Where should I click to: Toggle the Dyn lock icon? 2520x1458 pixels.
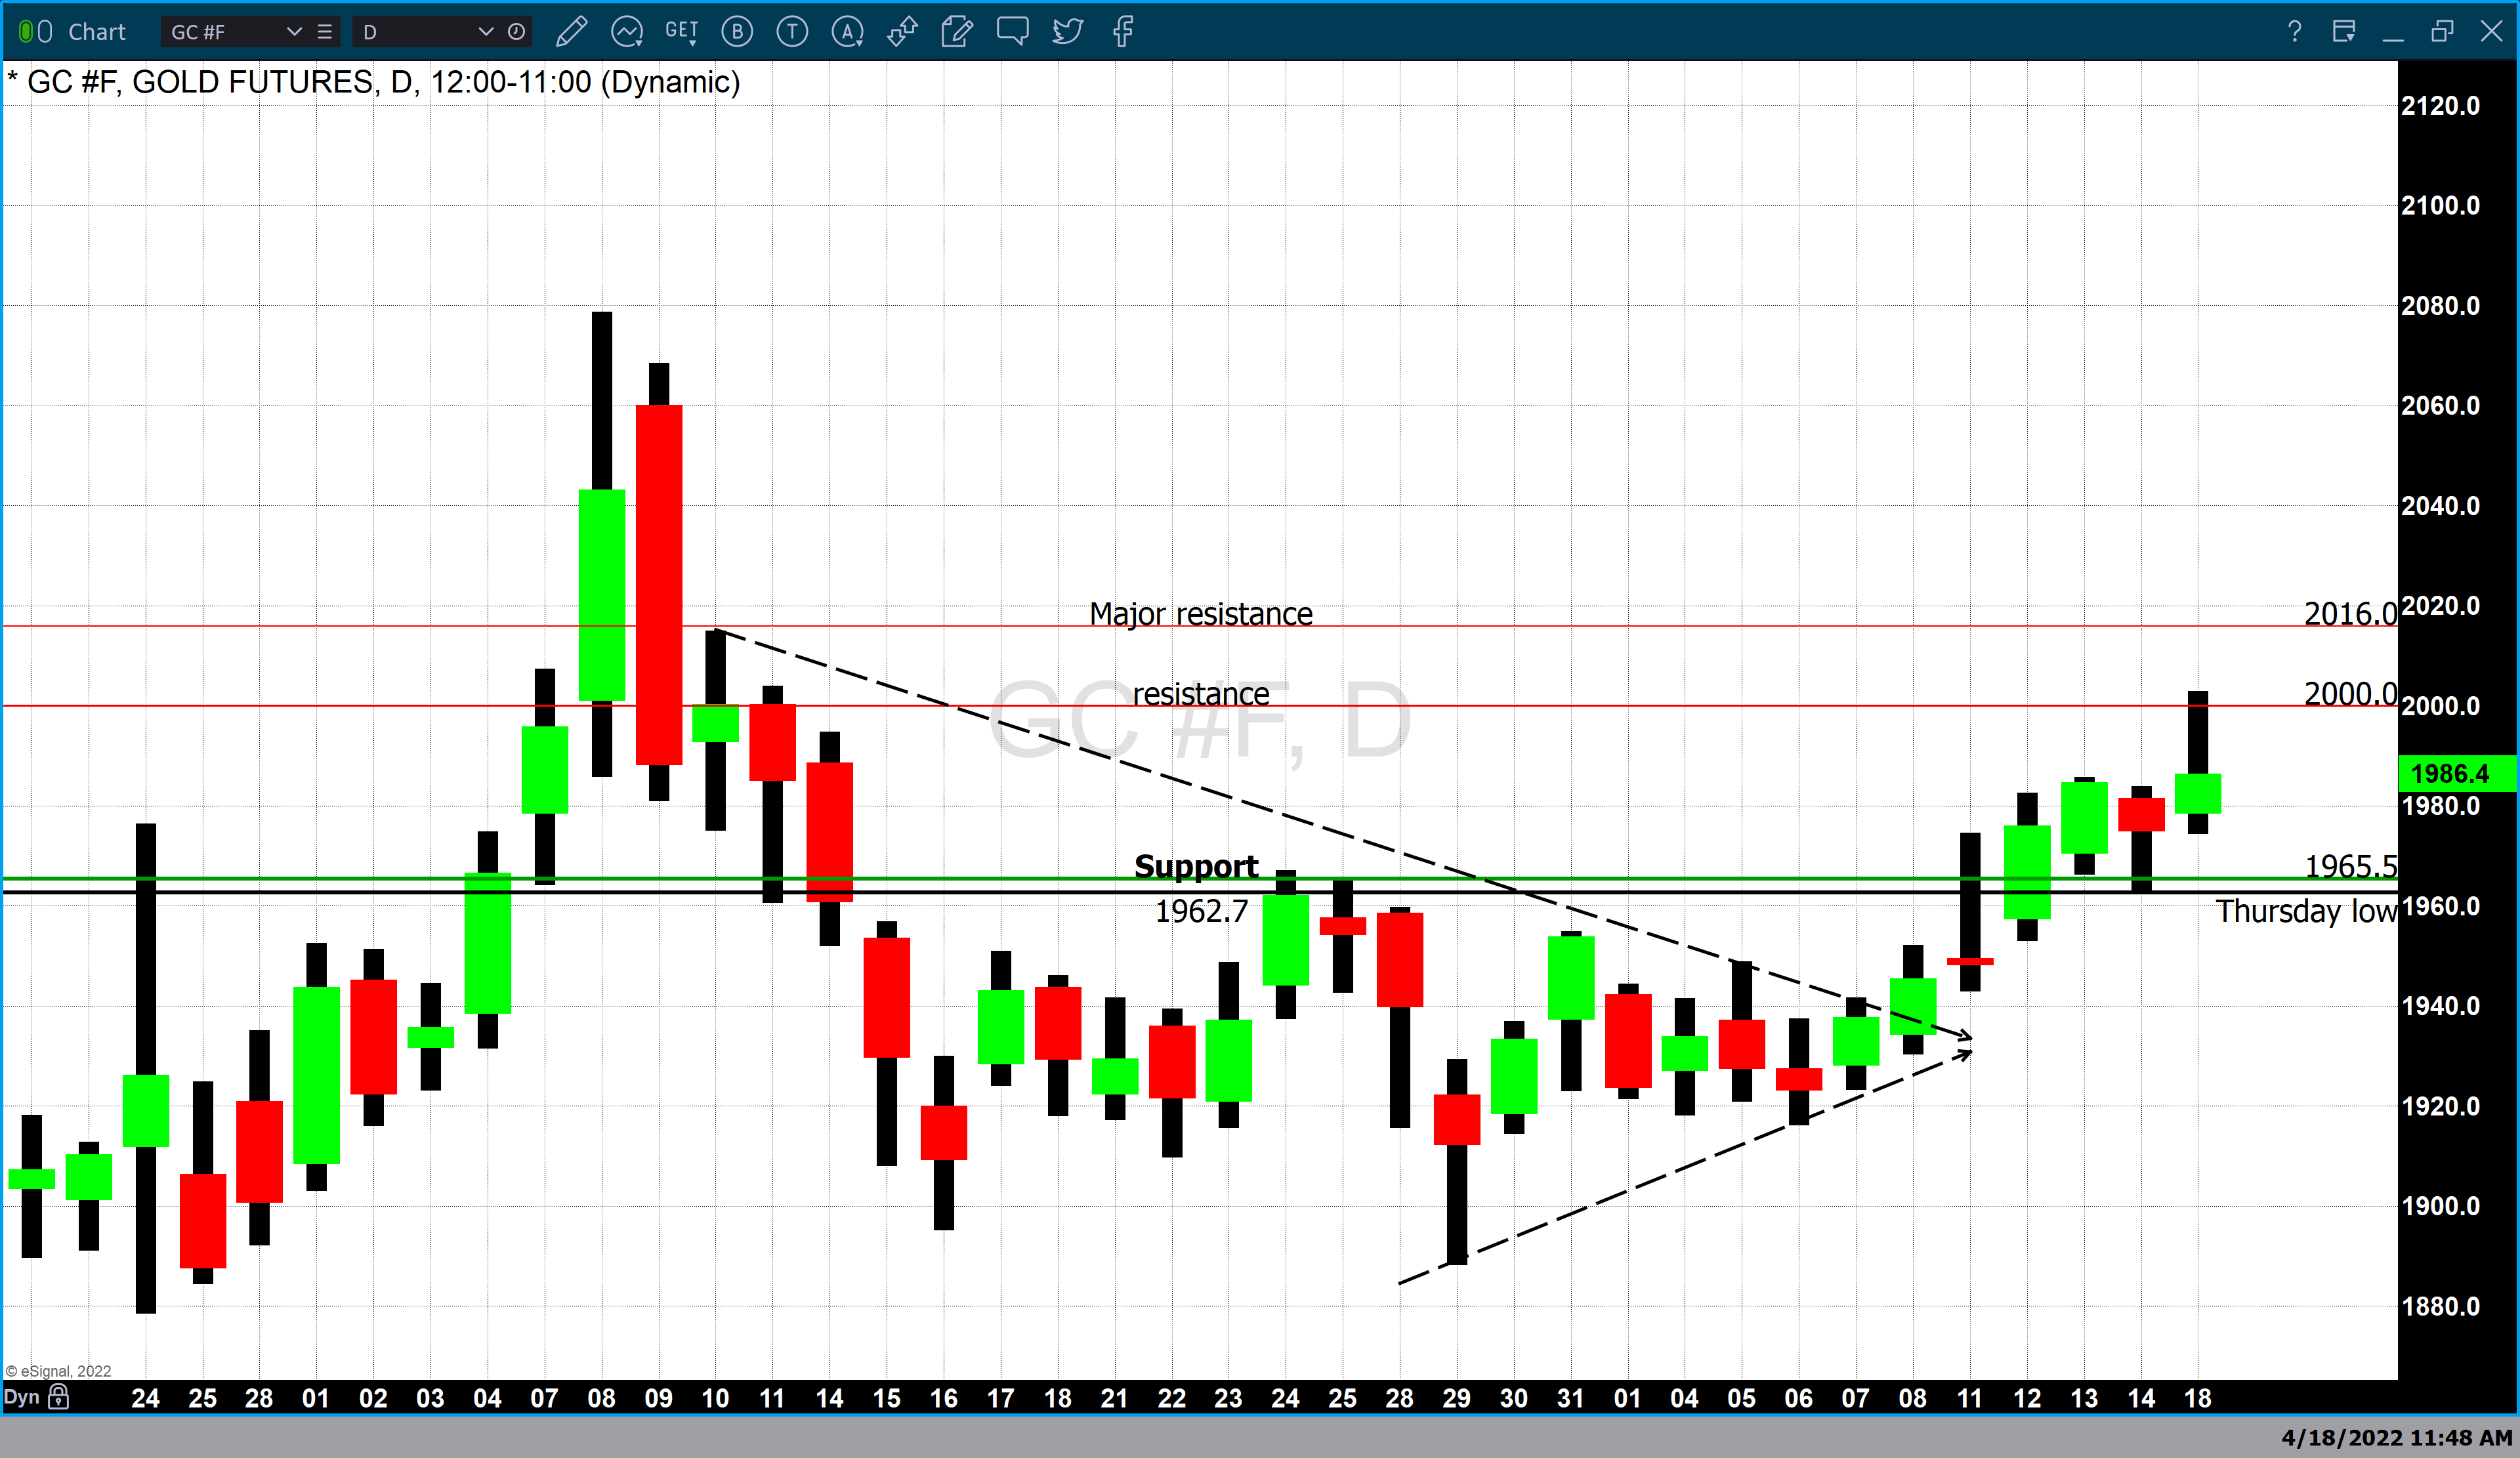[x=59, y=1397]
